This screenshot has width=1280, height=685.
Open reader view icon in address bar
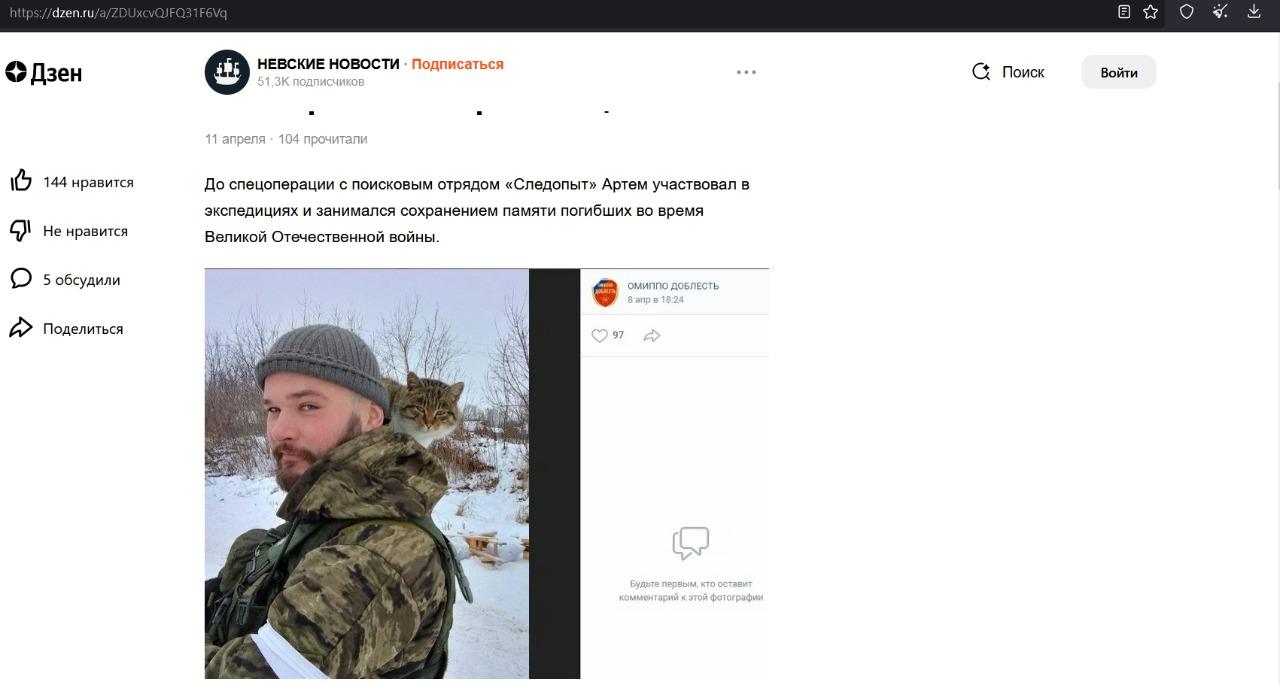tap(1124, 12)
